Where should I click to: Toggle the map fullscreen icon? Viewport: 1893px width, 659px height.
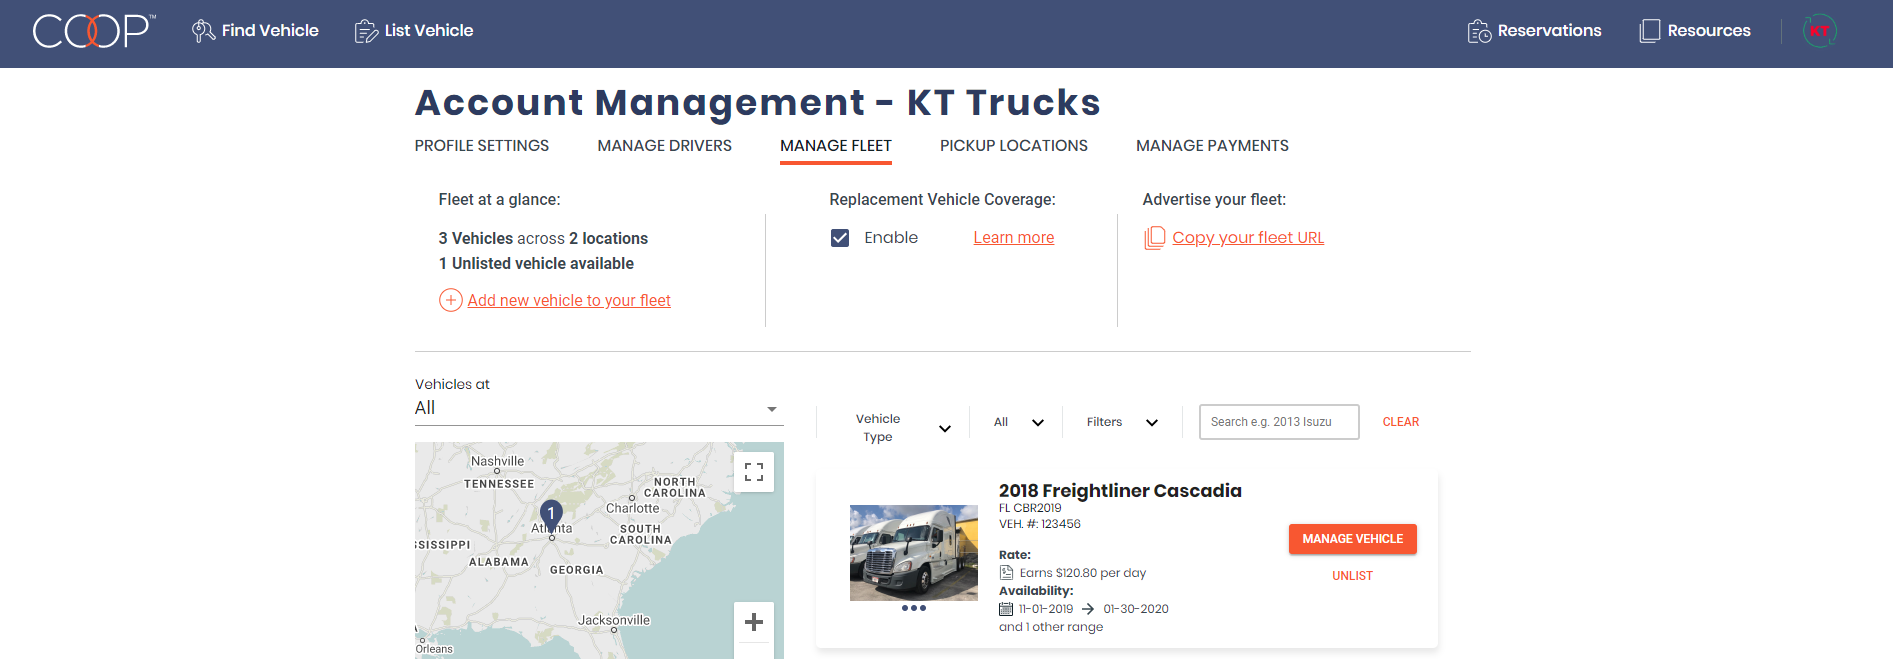(x=754, y=472)
